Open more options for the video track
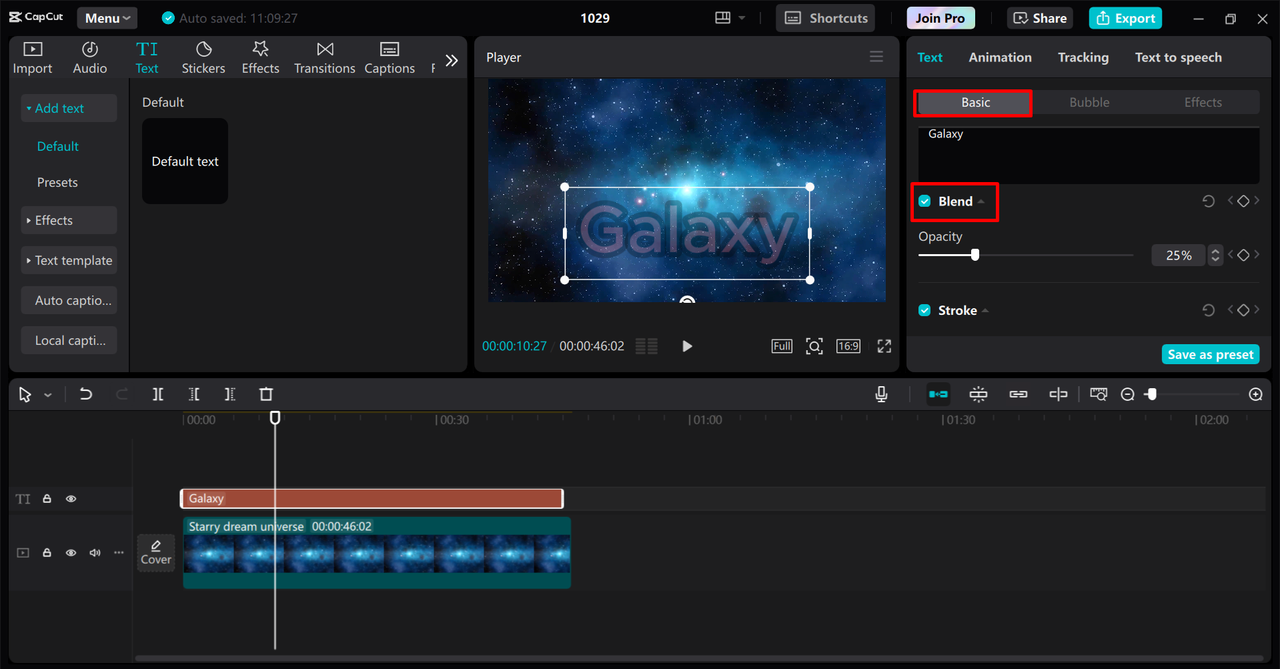This screenshot has width=1280, height=669. (x=119, y=552)
